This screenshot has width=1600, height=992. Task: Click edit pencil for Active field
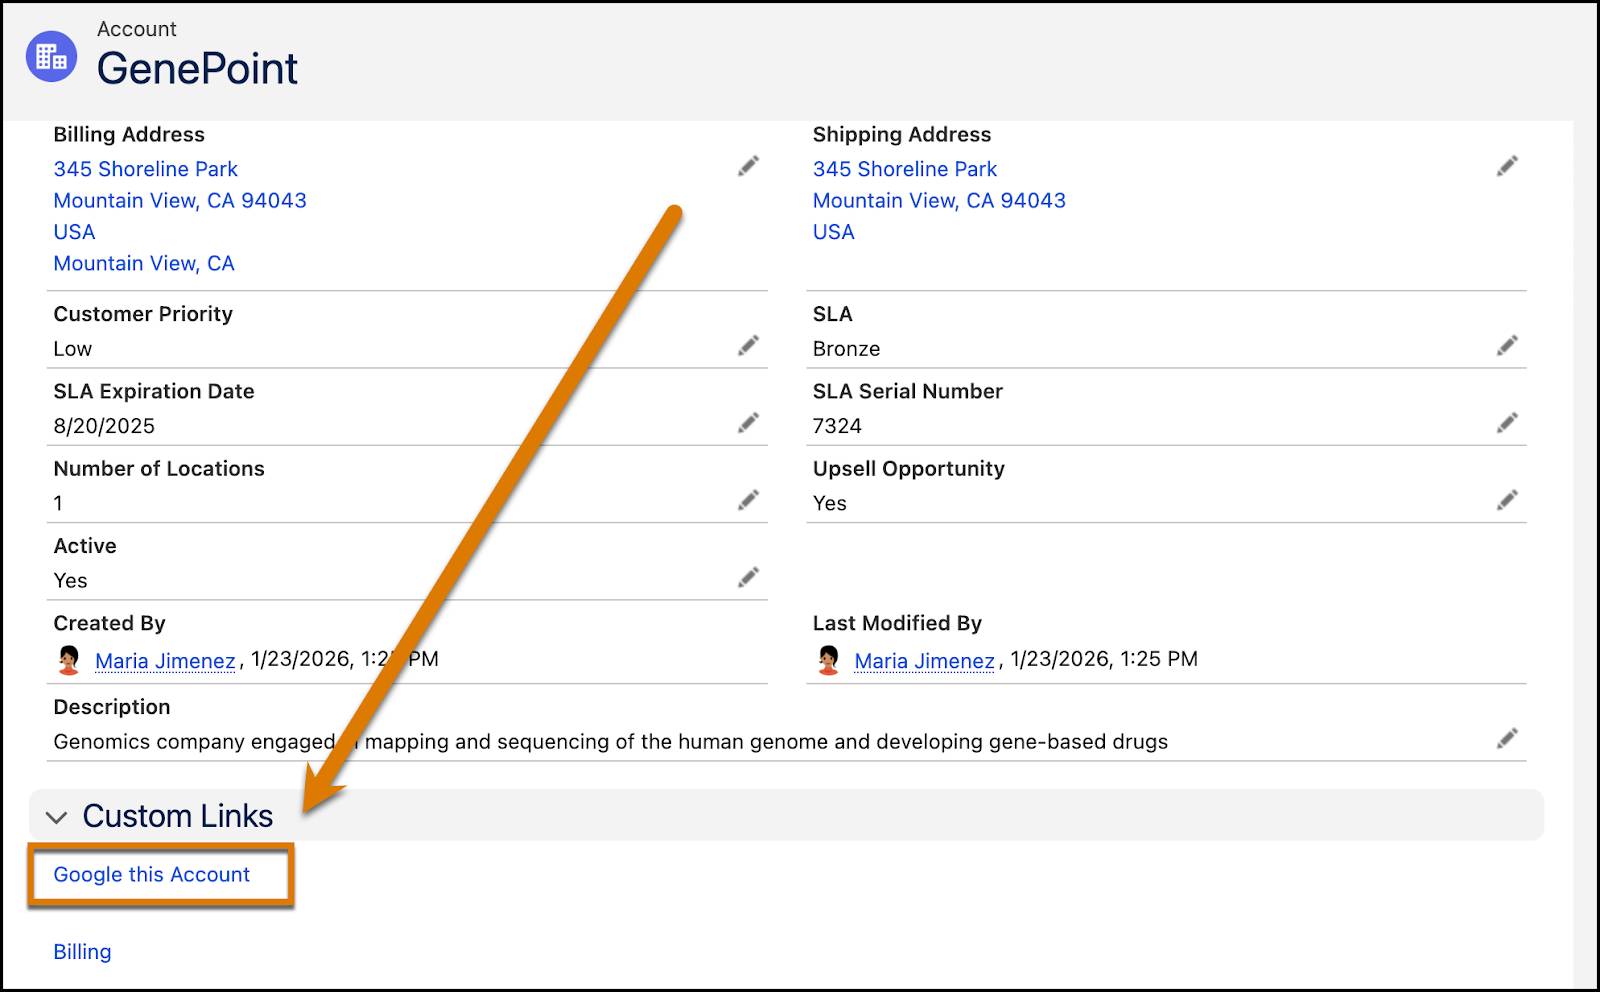748,577
